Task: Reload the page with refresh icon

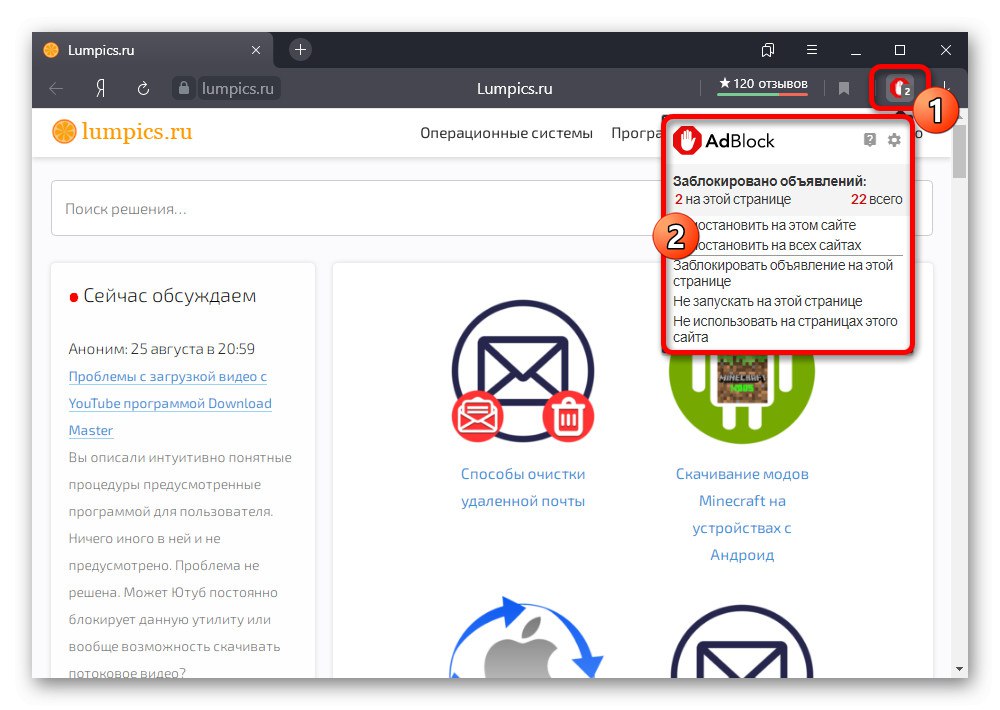Action: [x=143, y=89]
